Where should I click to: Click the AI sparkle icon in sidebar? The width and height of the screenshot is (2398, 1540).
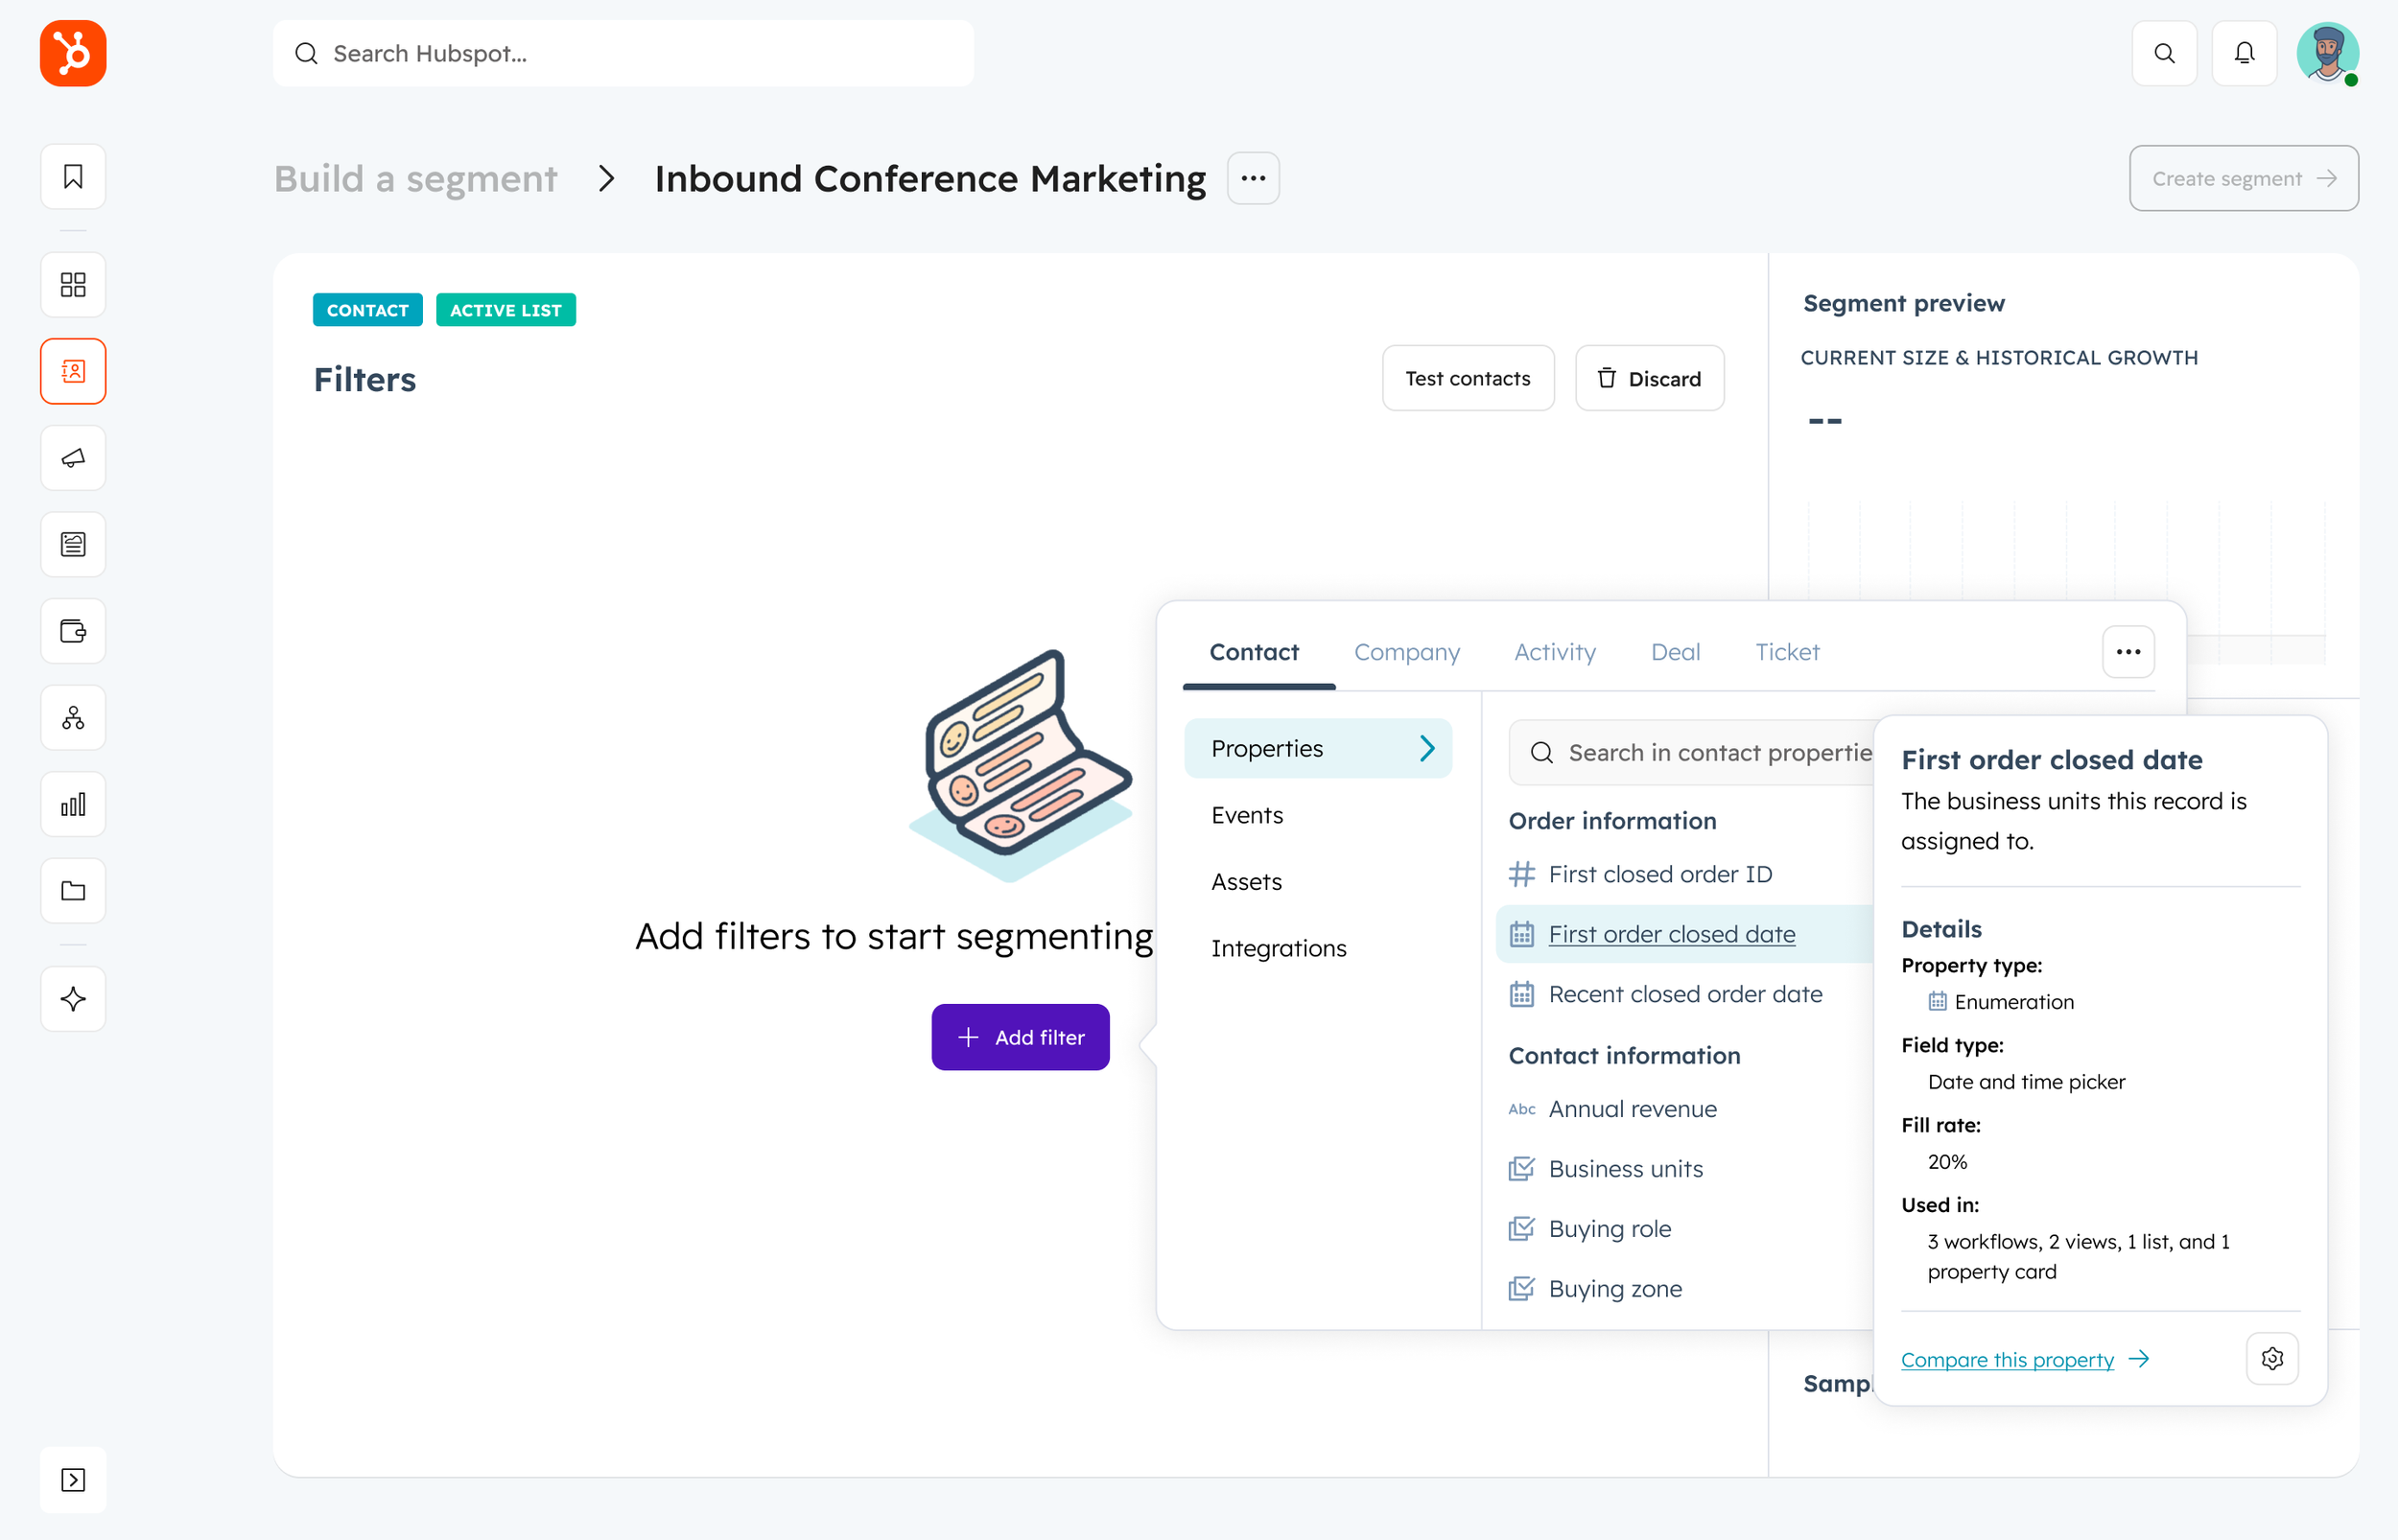[73, 998]
